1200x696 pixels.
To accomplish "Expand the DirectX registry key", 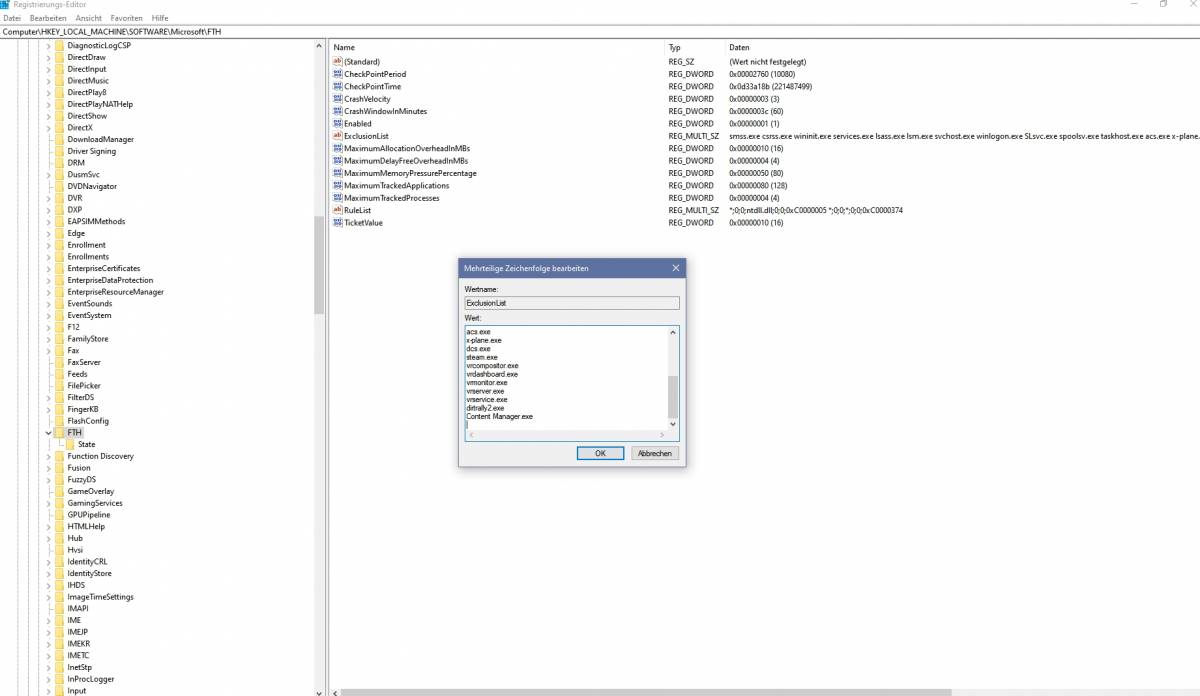I will click(x=48, y=128).
